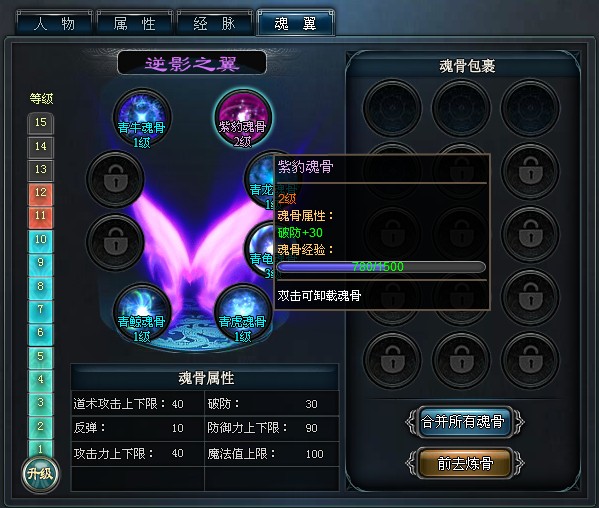
Task: Click the 青鲸魂骨 1级 soul bone orb
Action: 142,312
